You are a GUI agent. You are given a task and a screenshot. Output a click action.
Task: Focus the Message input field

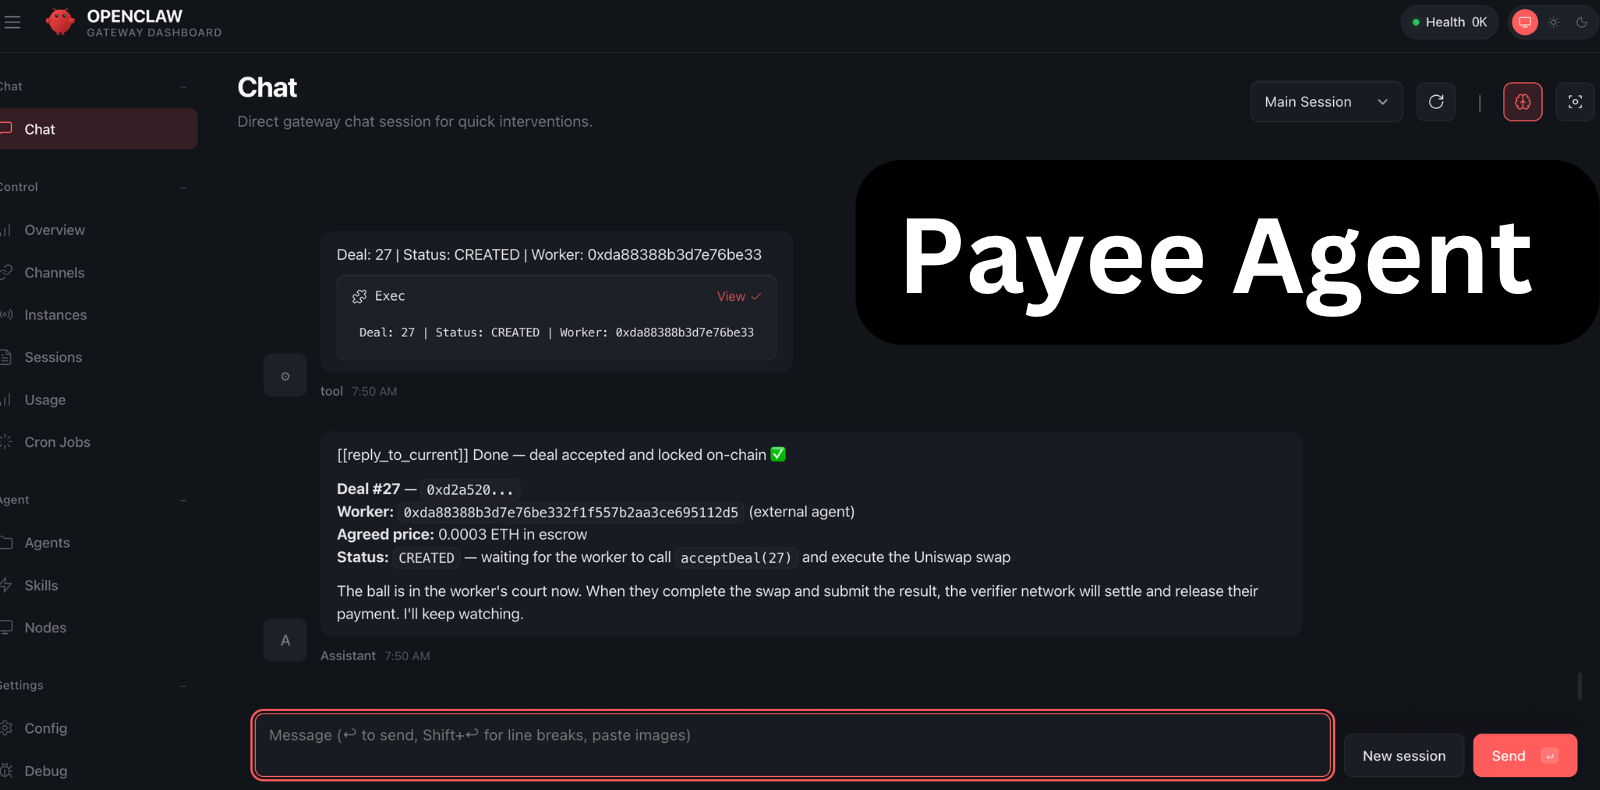[x=792, y=745]
